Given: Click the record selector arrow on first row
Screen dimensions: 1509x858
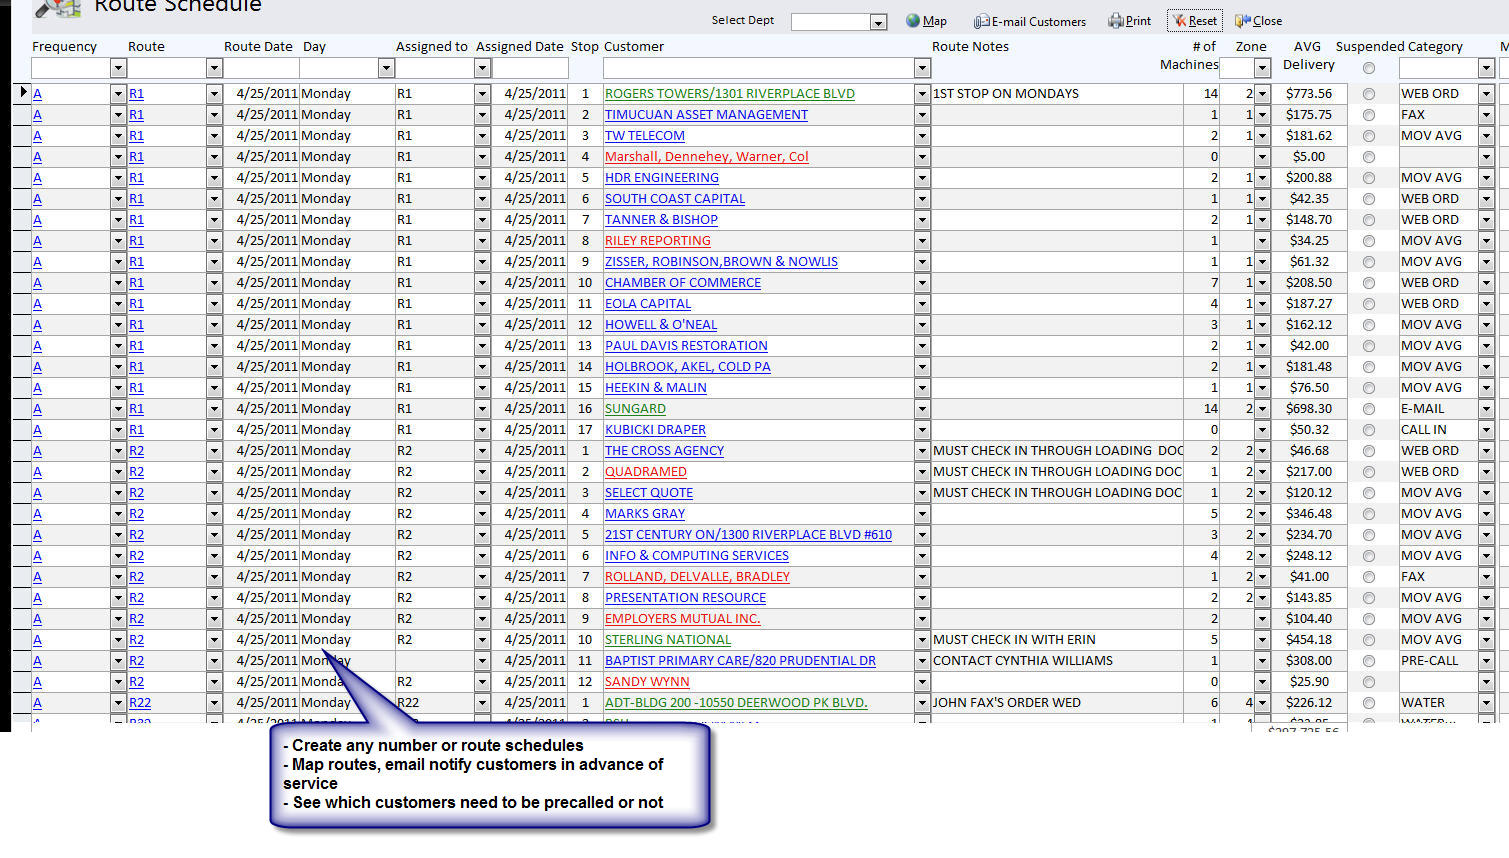Looking at the screenshot, I should [x=23, y=93].
